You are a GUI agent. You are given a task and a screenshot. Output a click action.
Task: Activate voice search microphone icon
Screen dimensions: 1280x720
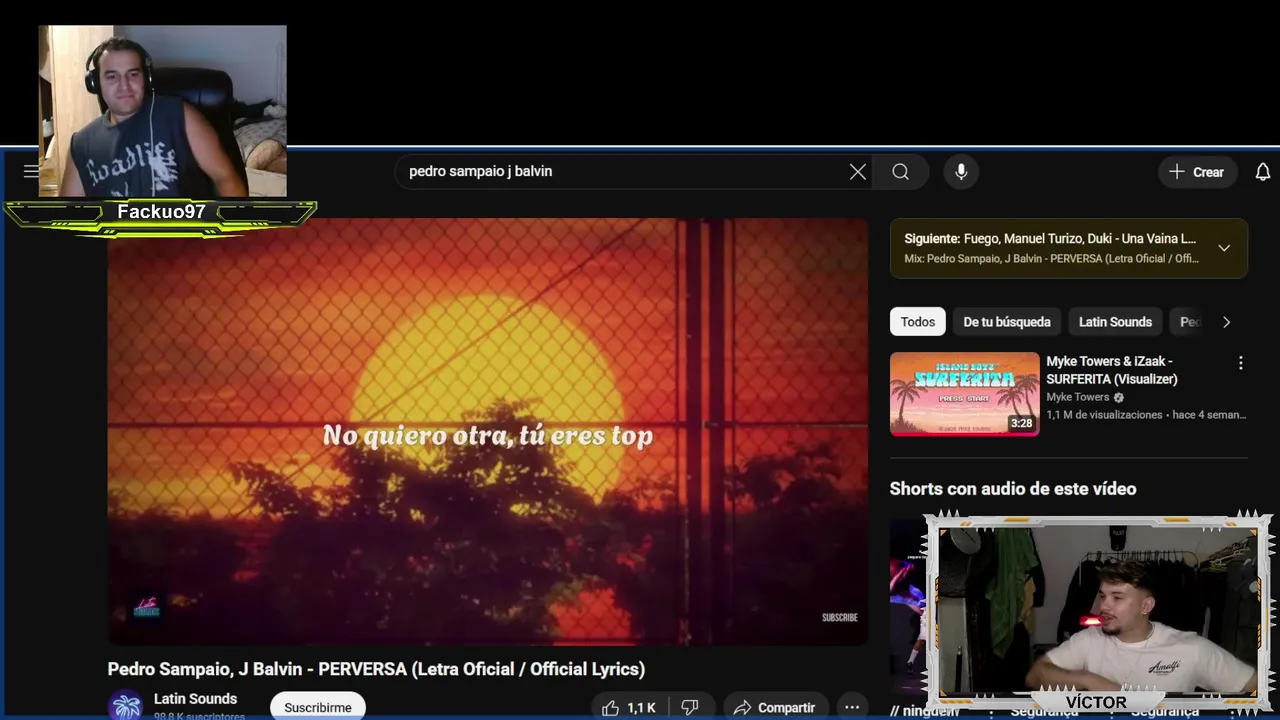(961, 172)
